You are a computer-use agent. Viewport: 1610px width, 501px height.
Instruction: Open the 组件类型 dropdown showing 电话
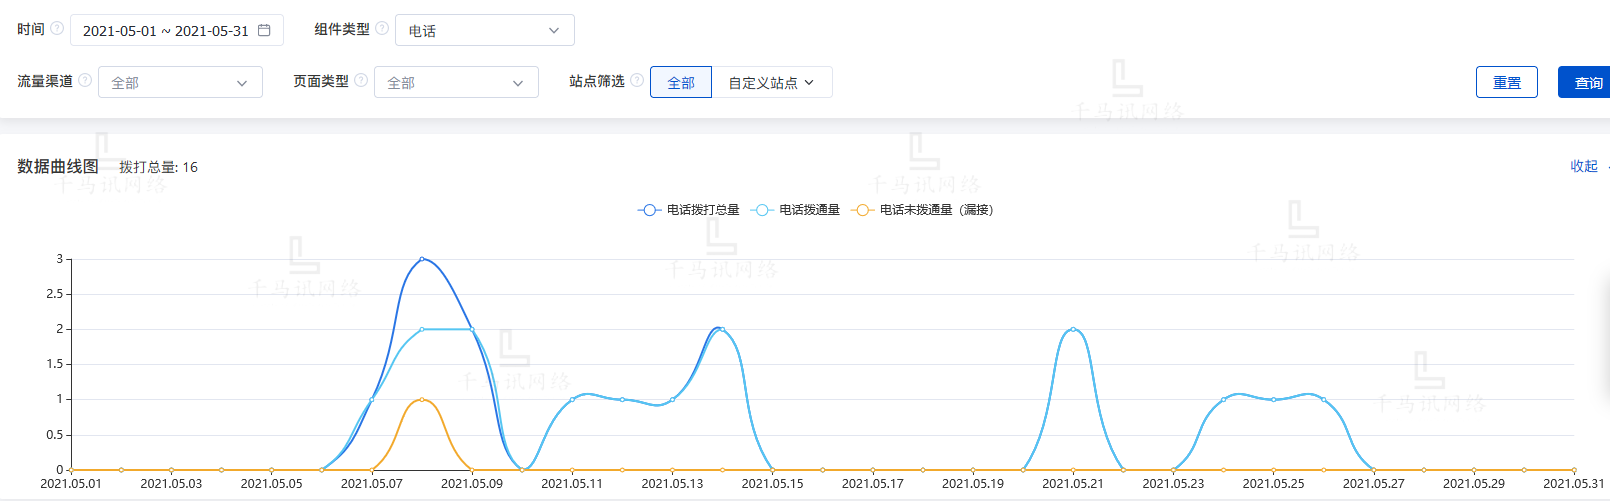coord(484,31)
